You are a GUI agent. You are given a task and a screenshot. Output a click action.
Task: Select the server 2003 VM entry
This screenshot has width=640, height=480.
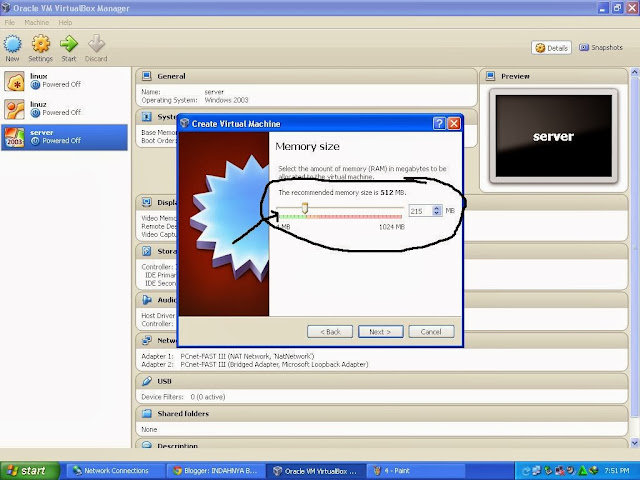click(x=64, y=137)
